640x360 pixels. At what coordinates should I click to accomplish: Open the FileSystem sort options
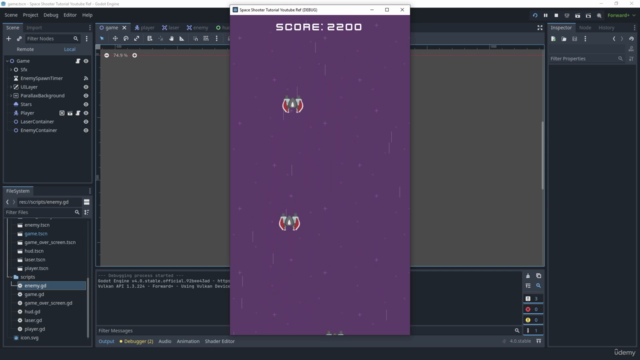pos(87,212)
